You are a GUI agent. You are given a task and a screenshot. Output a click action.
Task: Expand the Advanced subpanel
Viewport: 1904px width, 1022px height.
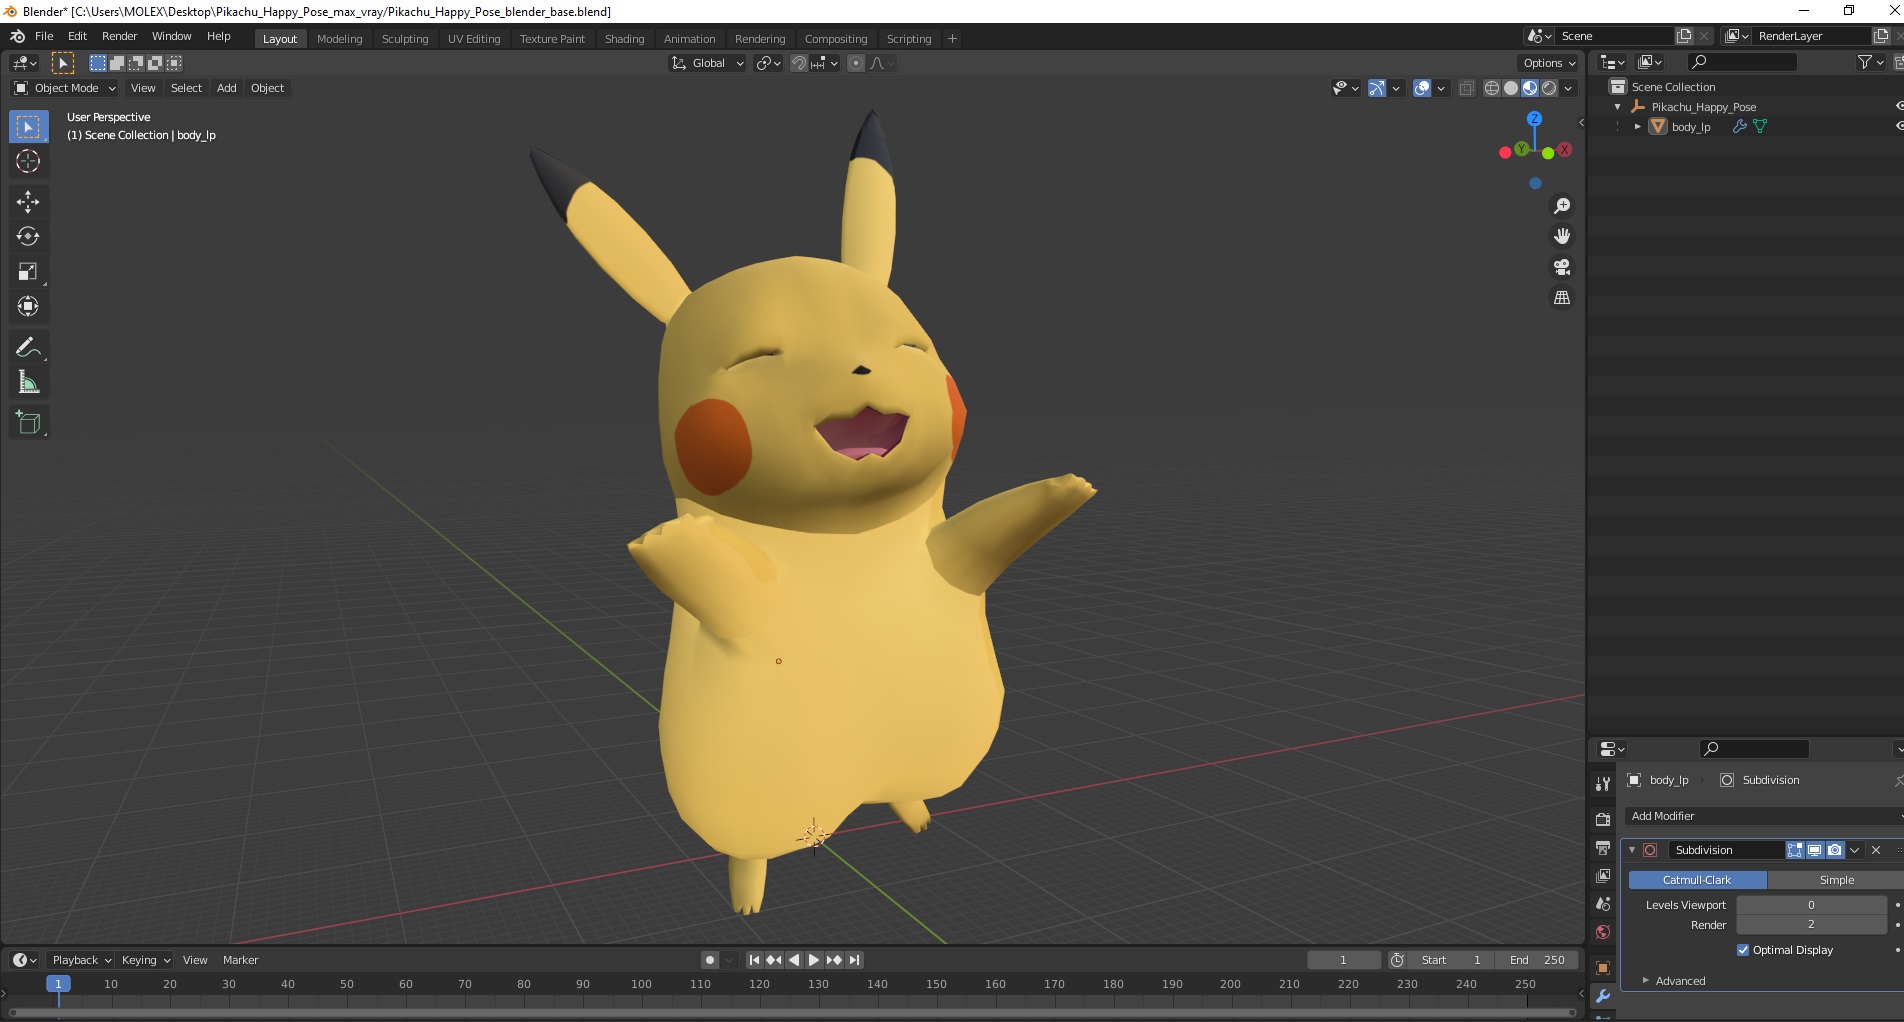point(1645,981)
